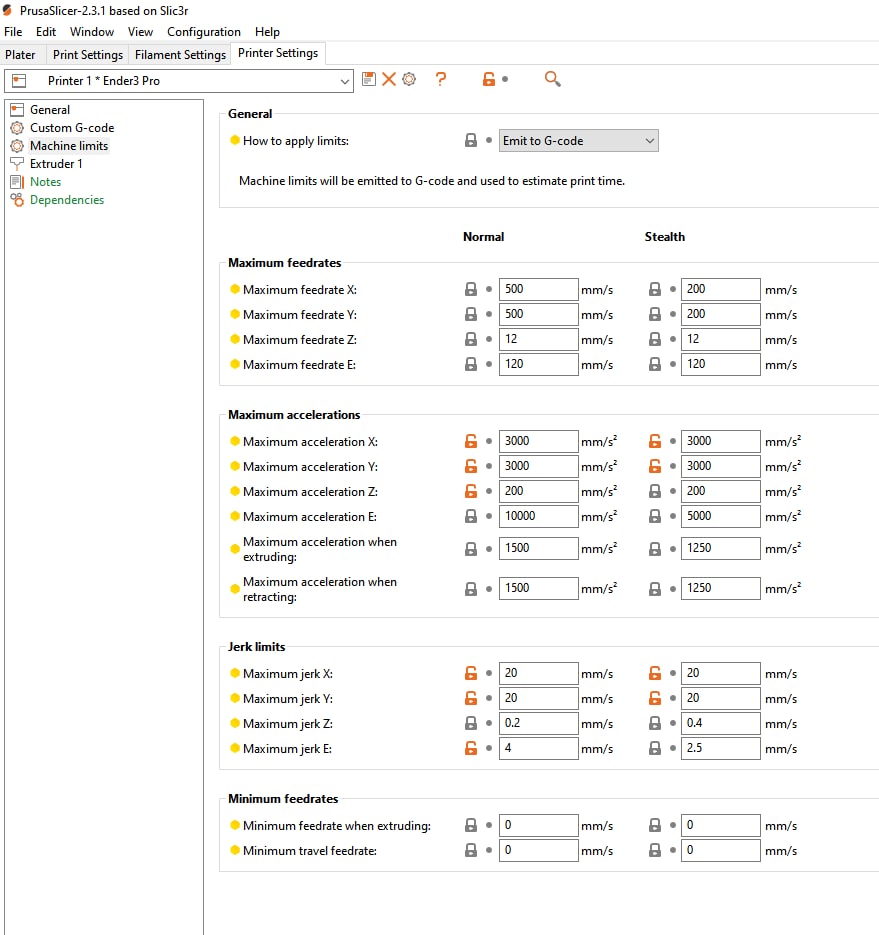Image resolution: width=879 pixels, height=935 pixels.
Task: Click the Notes page icon in sidebar
Action: (17, 182)
